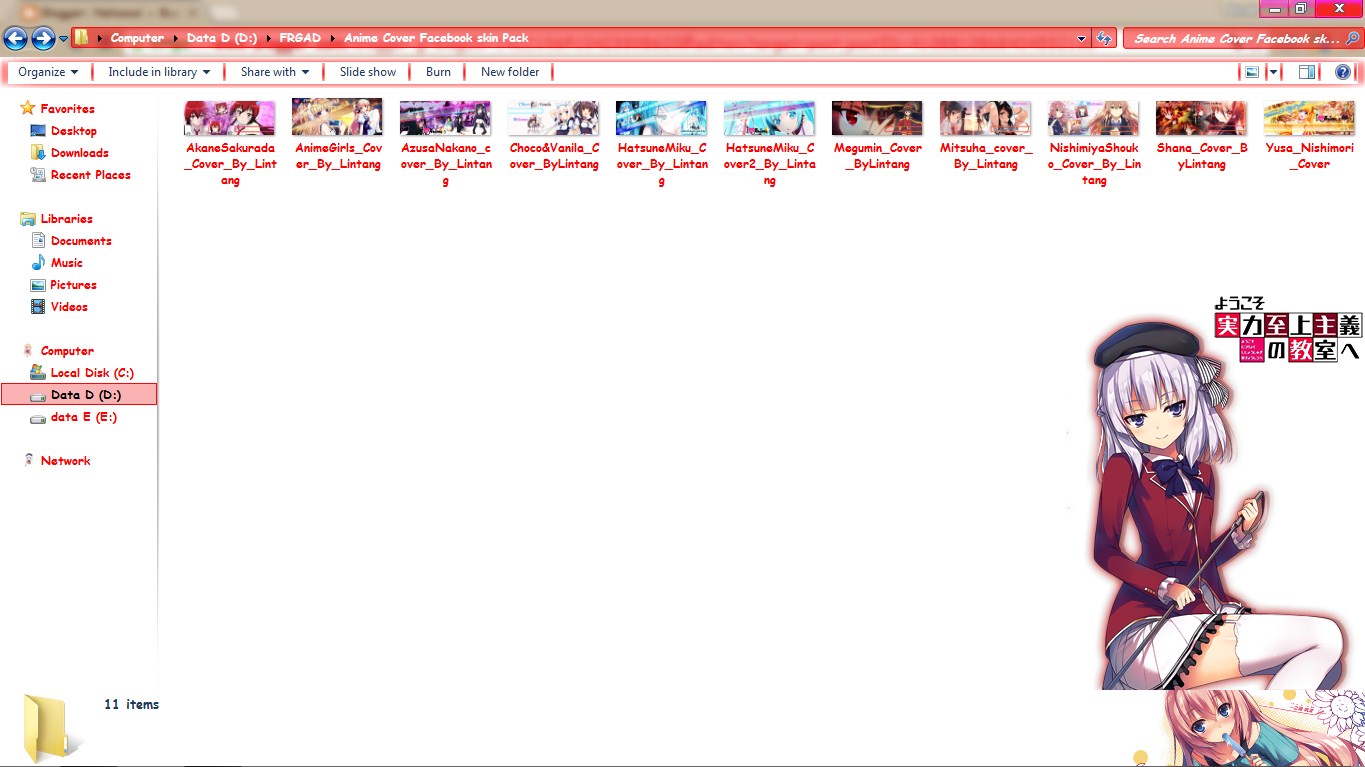
Task: Refresh the folder view with refresh icon
Action: (1102, 37)
